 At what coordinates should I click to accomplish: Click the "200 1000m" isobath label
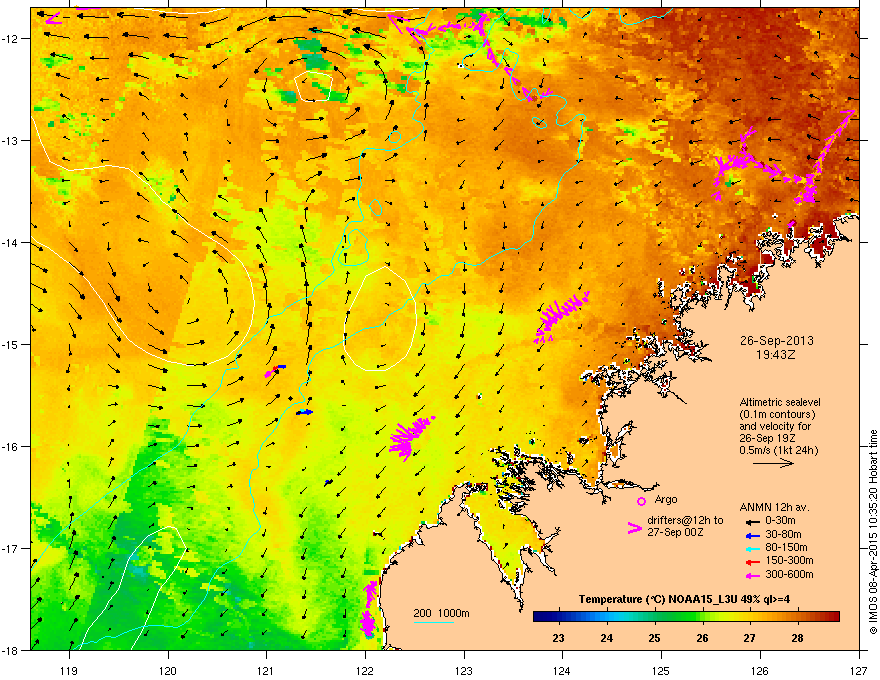click(x=441, y=613)
